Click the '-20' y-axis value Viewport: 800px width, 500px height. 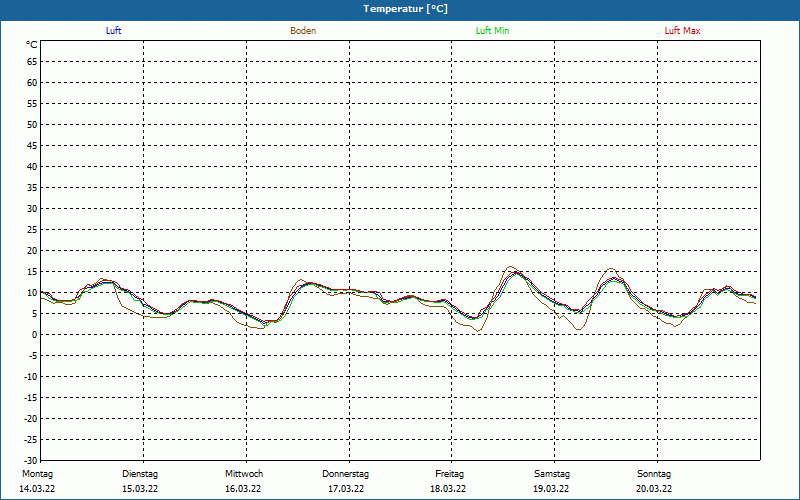[30, 419]
